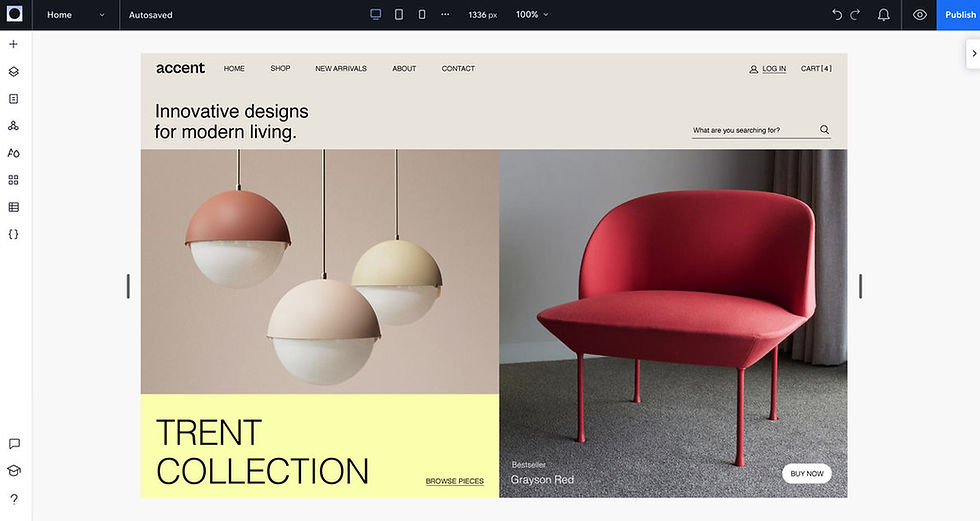Screen dimensions: 980x521
Task: Expand the Home page dropdown
Action: (x=76, y=15)
